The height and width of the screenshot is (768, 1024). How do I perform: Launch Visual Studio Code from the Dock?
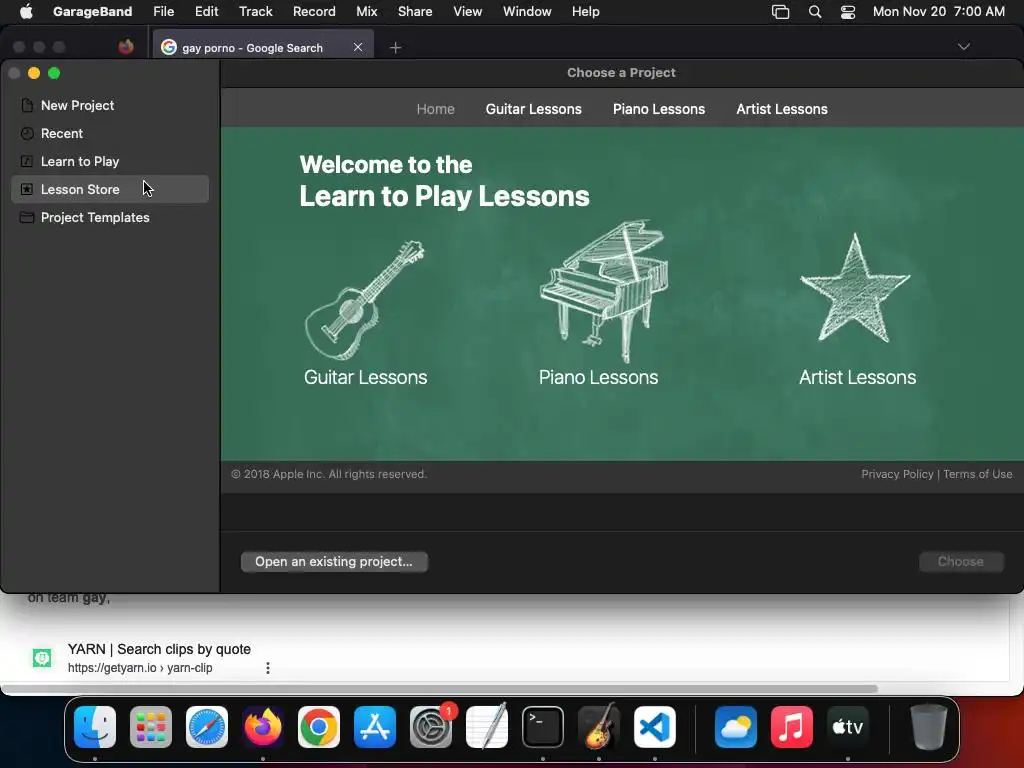coord(655,727)
